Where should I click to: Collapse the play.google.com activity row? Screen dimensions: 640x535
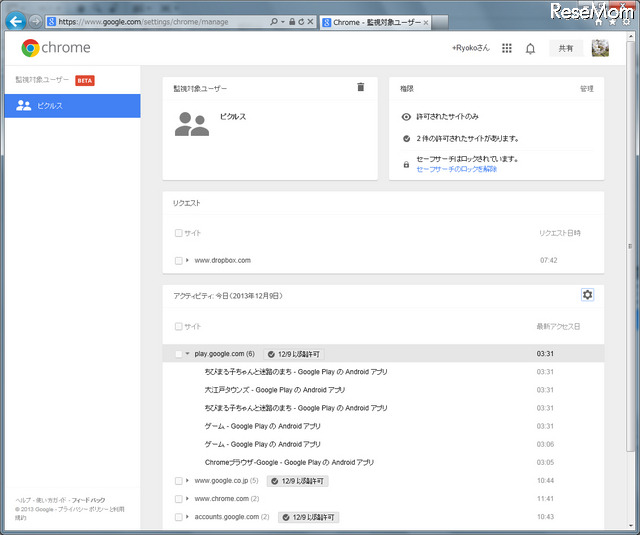point(187,353)
